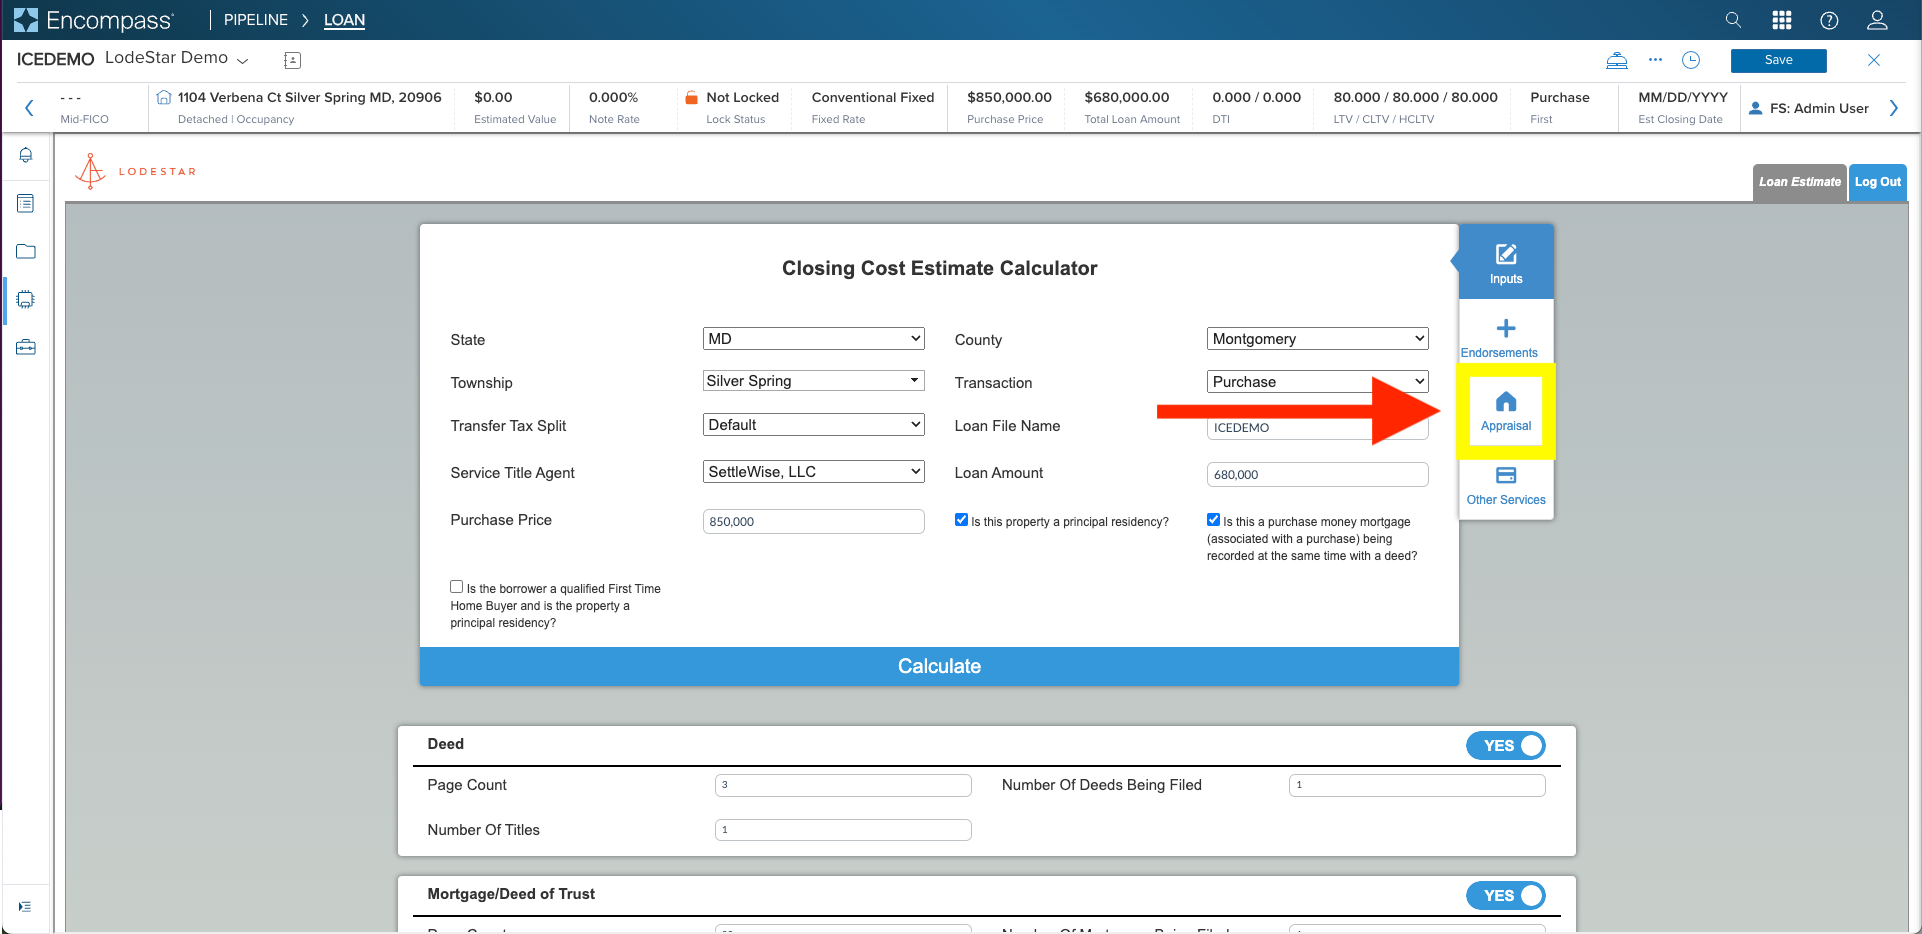
Task: Click the borrower contact card icon
Action: tap(292, 60)
